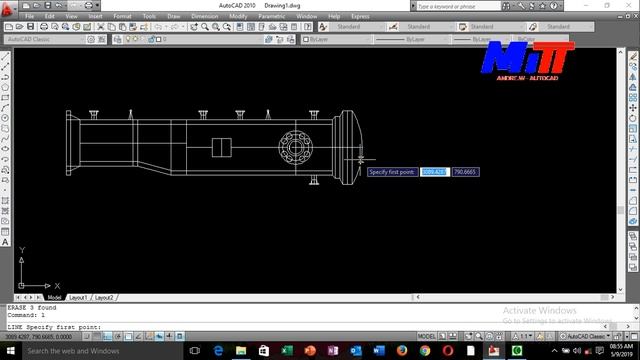640x360 pixels.
Task: Select the Move modify tool
Action: pos(633,108)
